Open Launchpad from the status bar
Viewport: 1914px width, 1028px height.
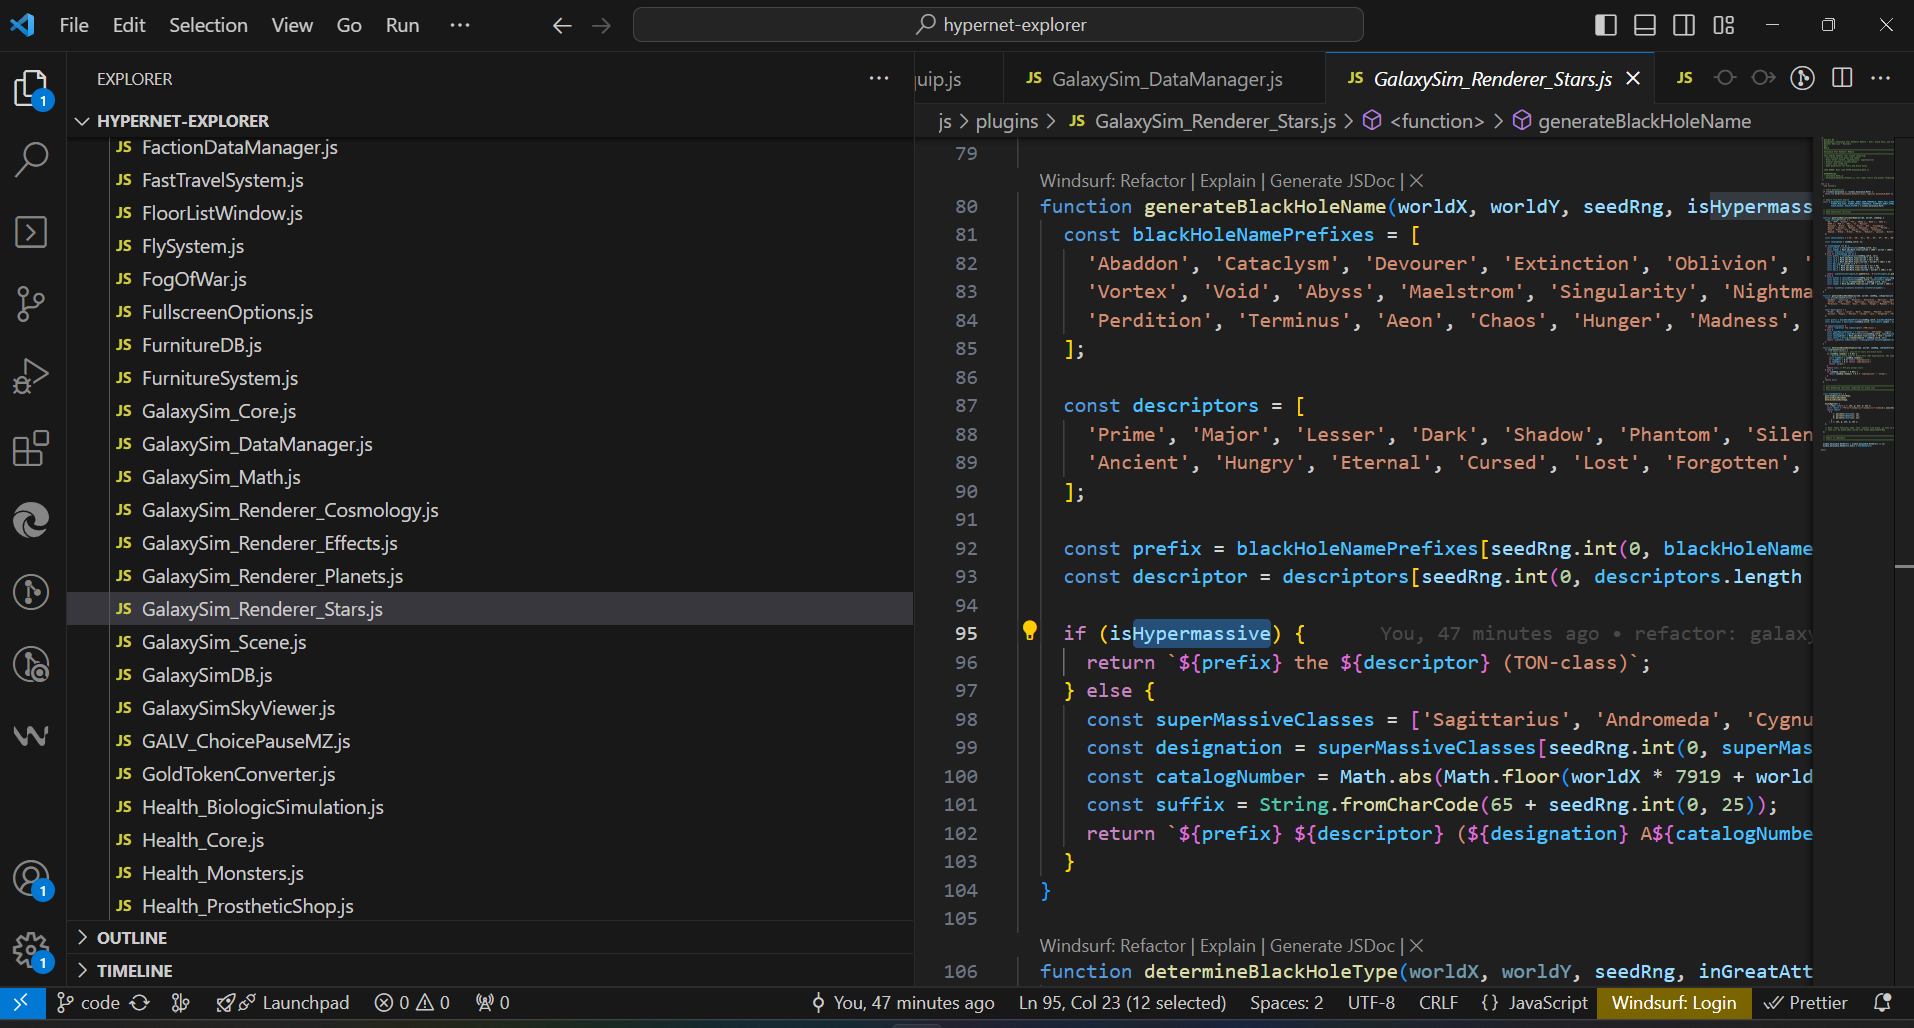point(283,1003)
